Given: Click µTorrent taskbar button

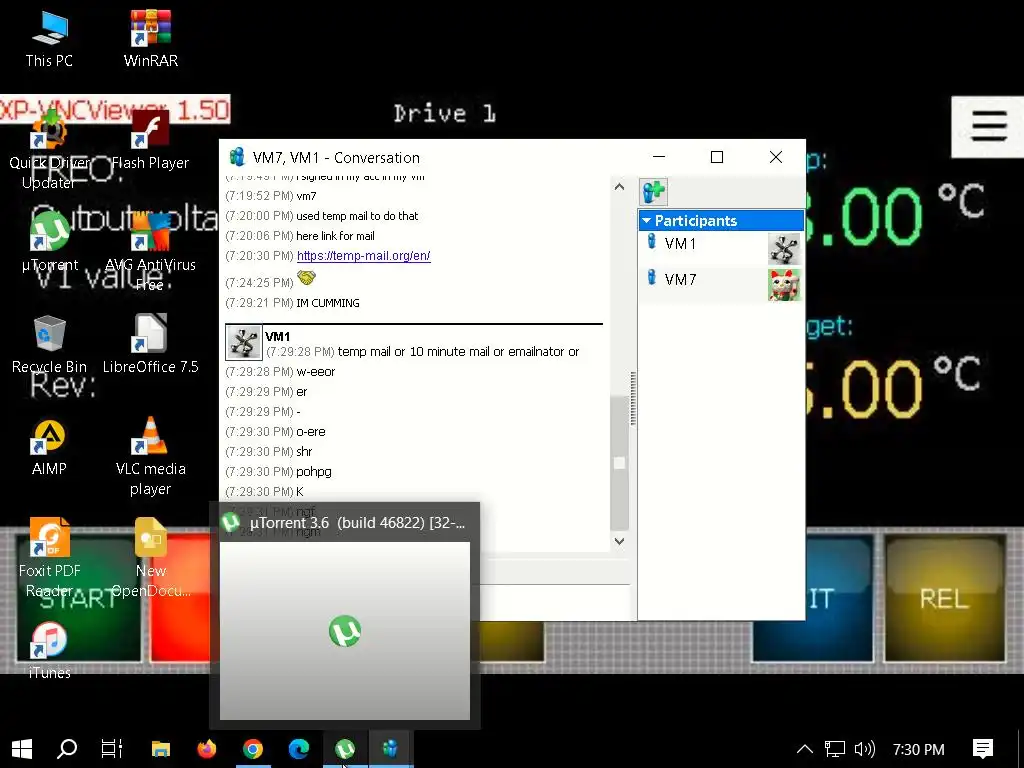Looking at the screenshot, I should 345,749.
